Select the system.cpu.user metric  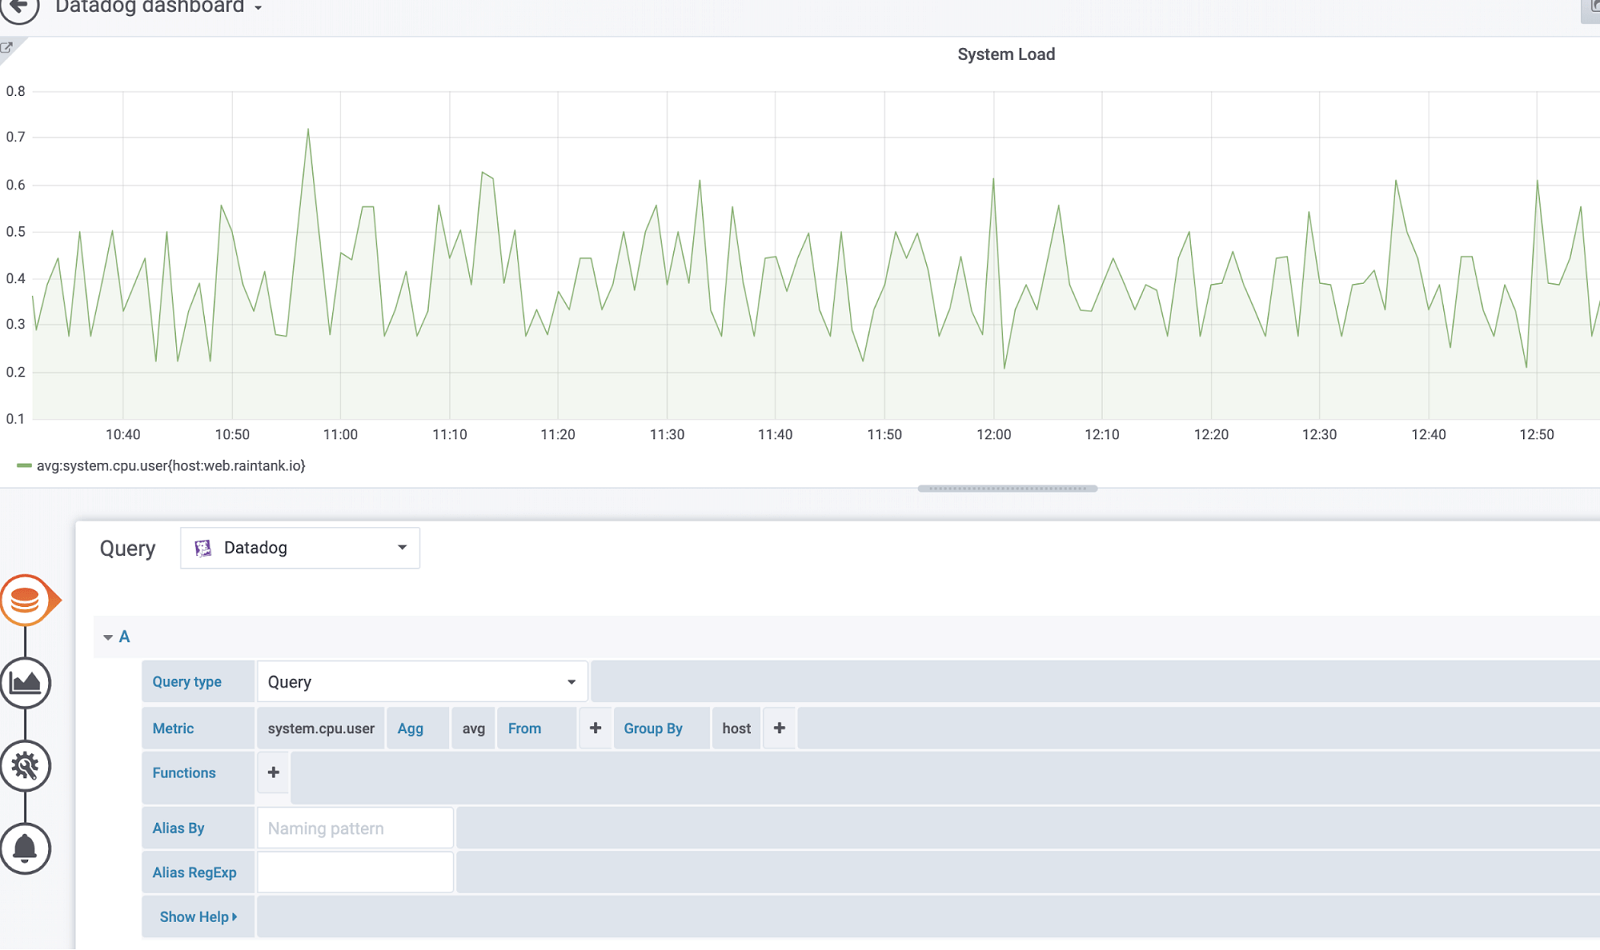click(320, 728)
